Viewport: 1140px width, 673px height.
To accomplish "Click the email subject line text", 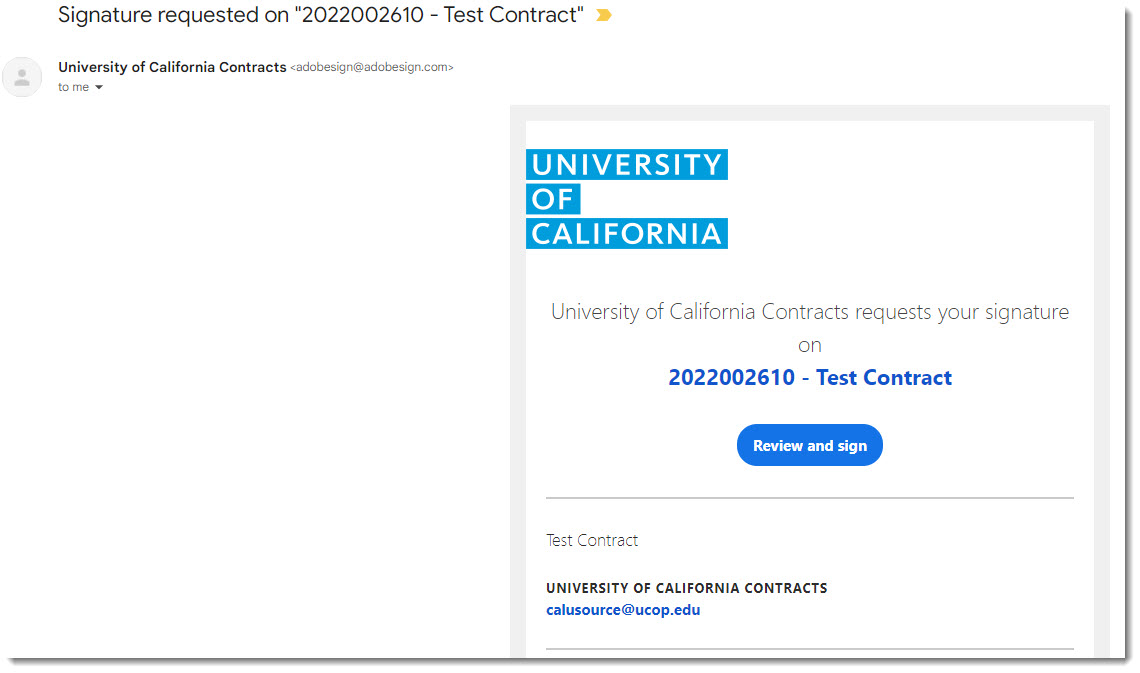I will [320, 16].
